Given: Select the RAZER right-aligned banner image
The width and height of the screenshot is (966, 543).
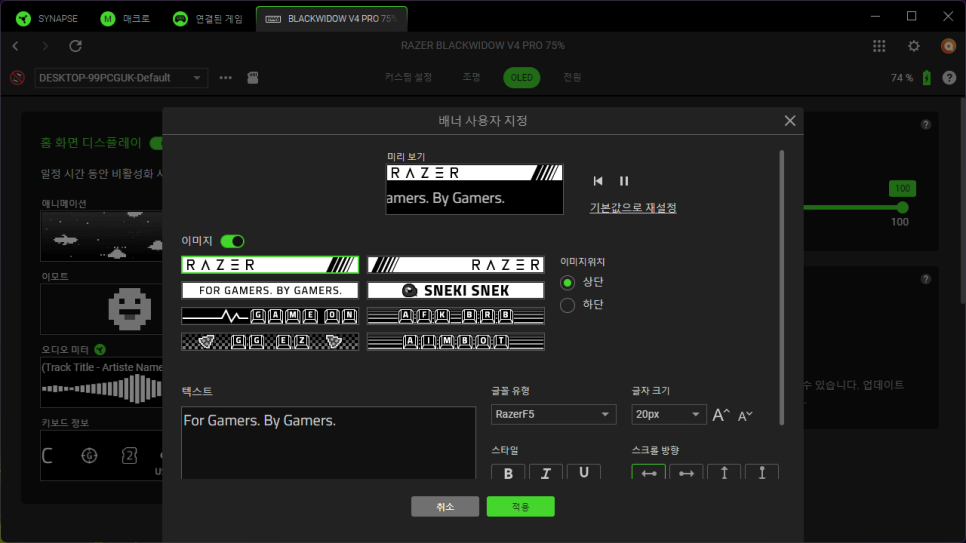Looking at the screenshot, I should click(x=456, y=265).
